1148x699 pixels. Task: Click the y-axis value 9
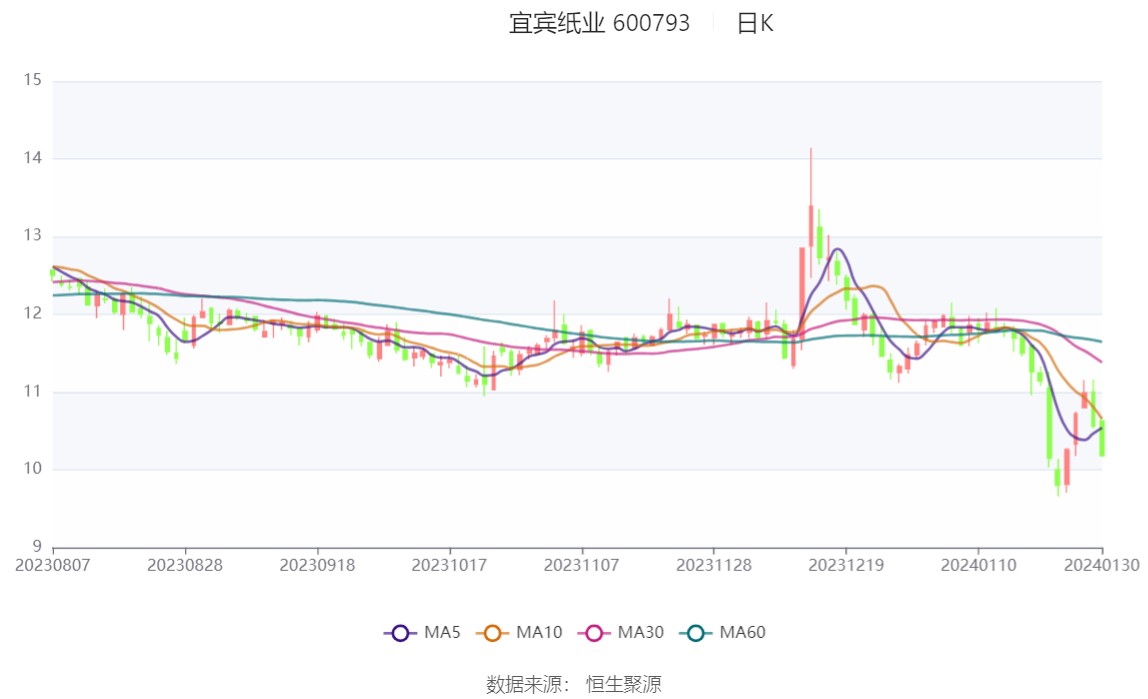tap(37, 547)
